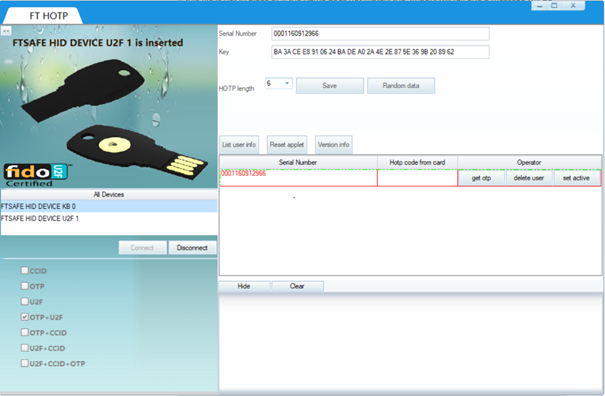Click set active for the user

tap(576, 178)
